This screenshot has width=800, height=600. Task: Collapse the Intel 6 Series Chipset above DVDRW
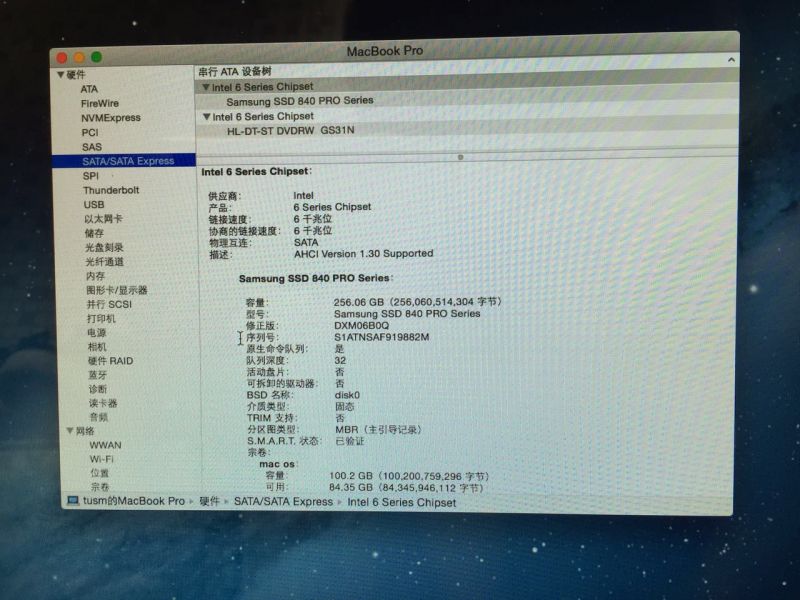(x=207, y=117)
